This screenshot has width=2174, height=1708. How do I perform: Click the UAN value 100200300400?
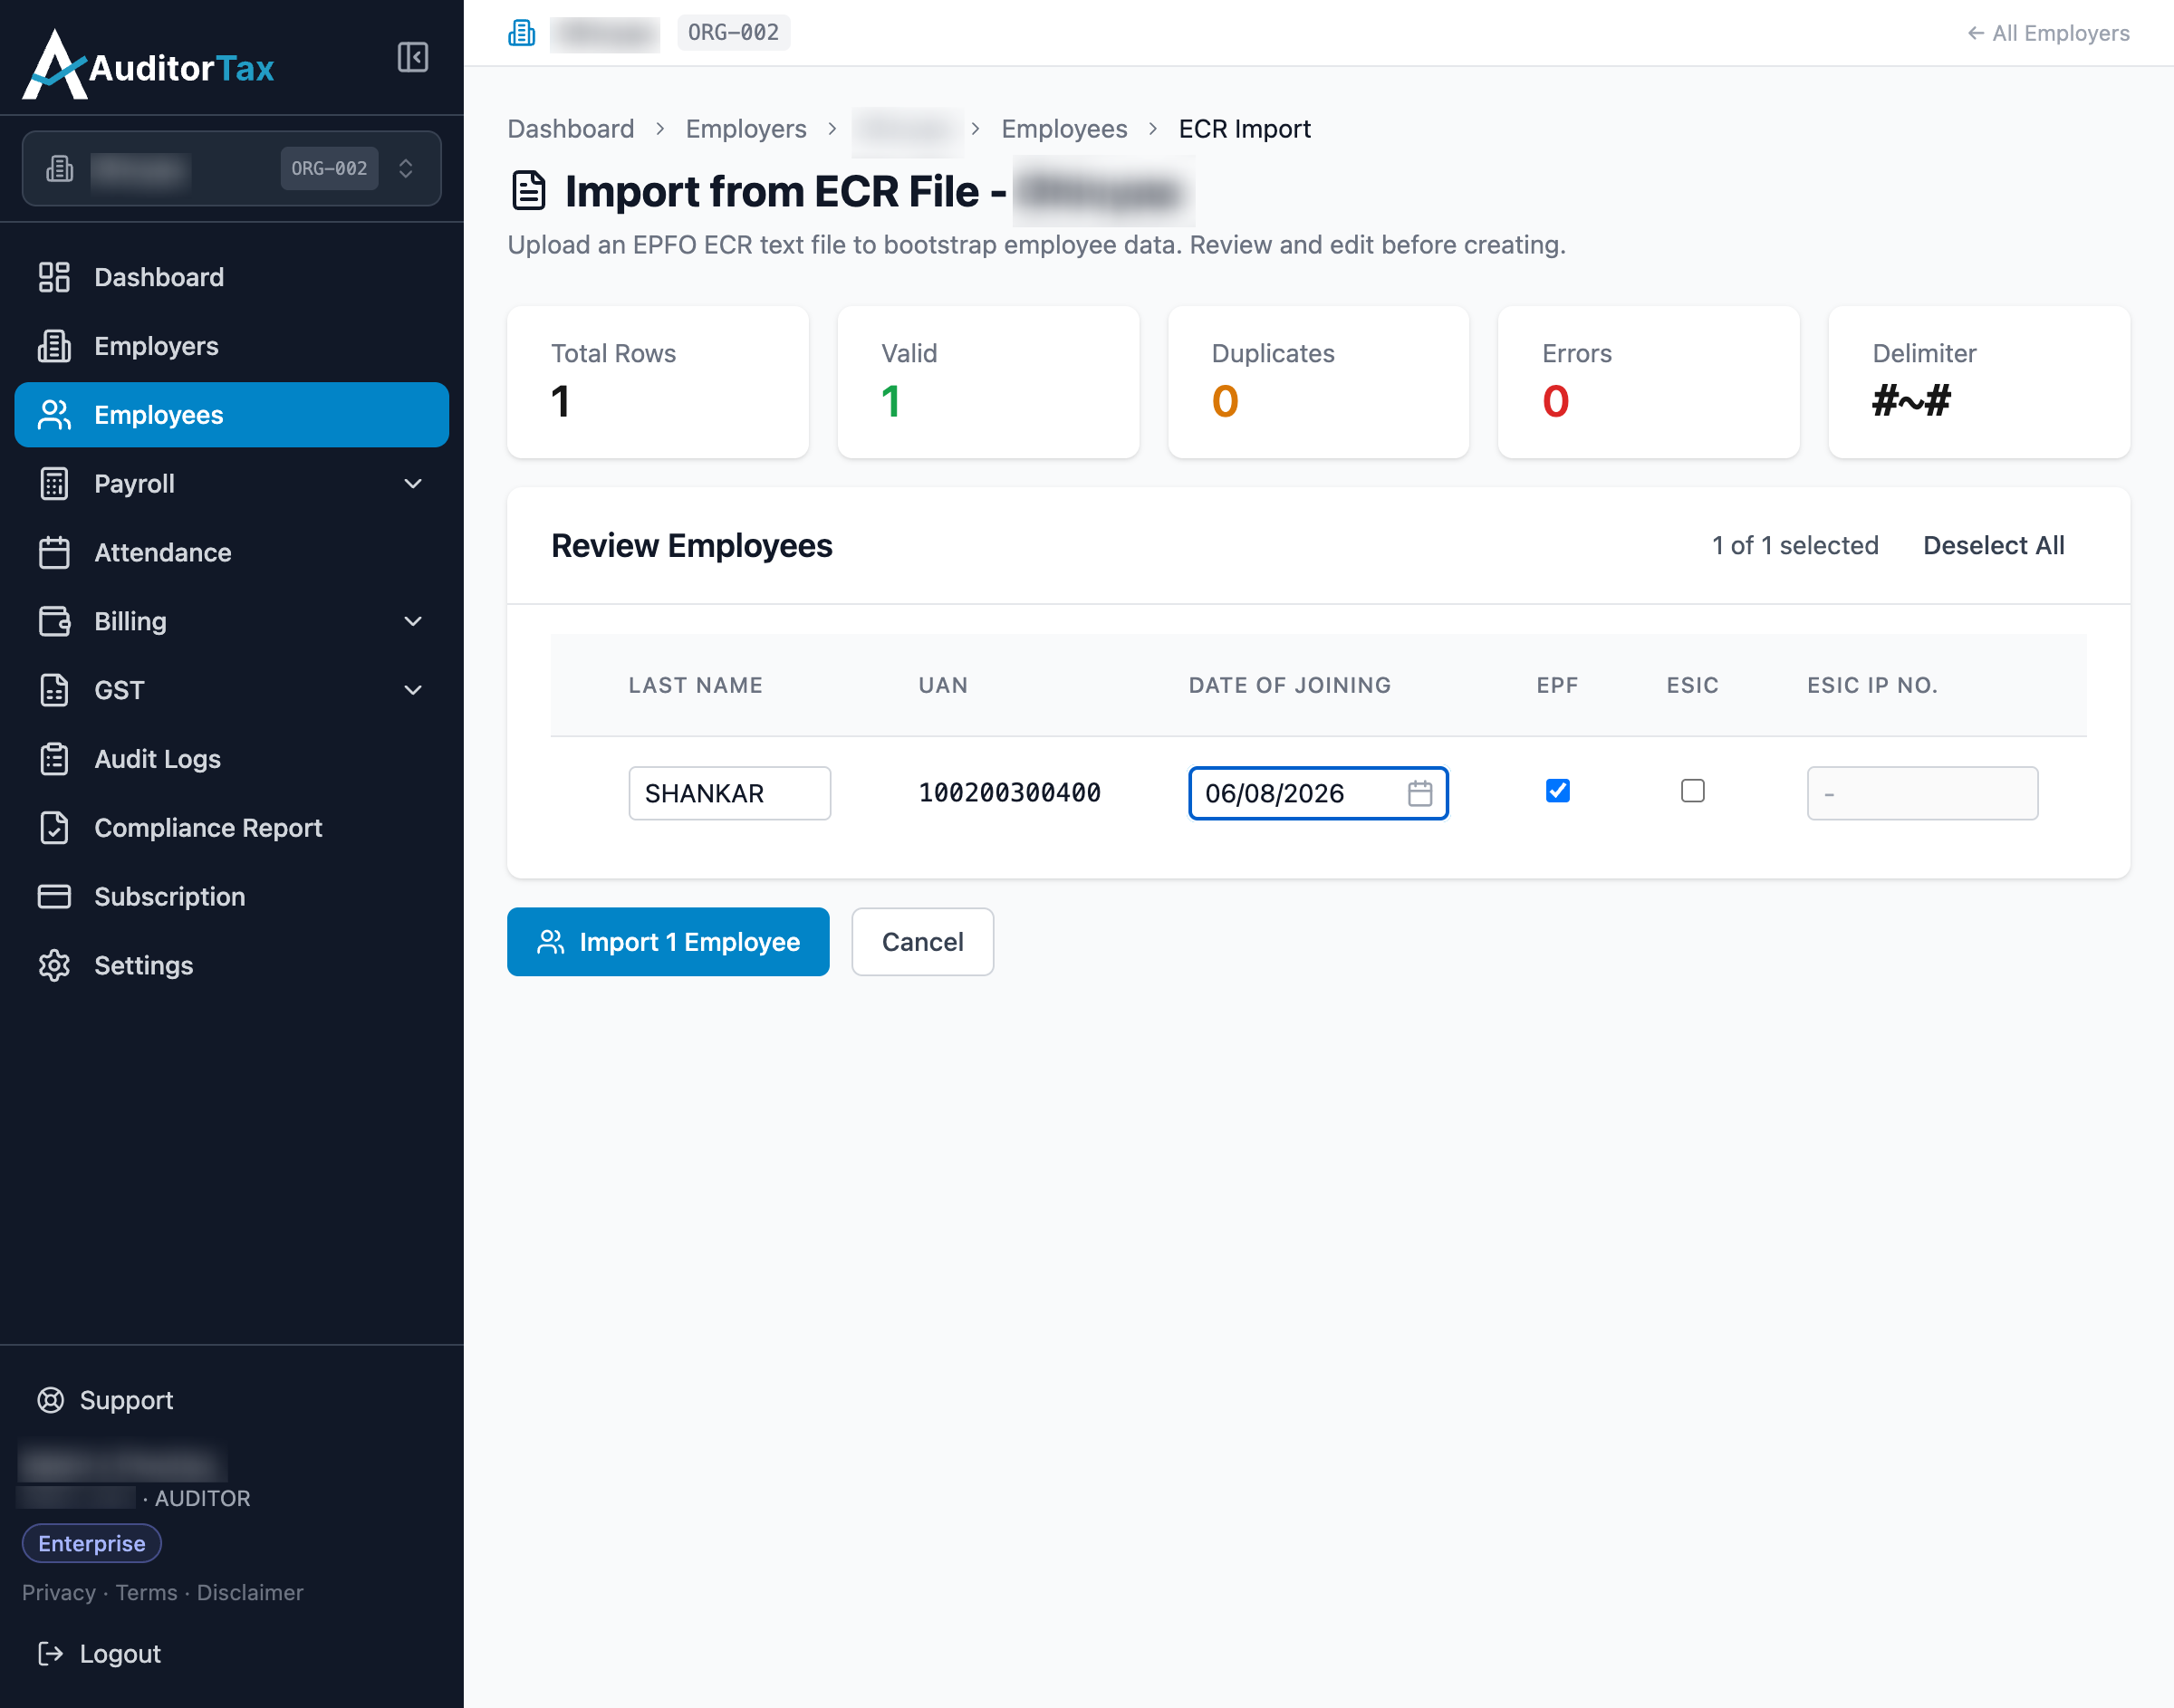(x=1009, y=793)
